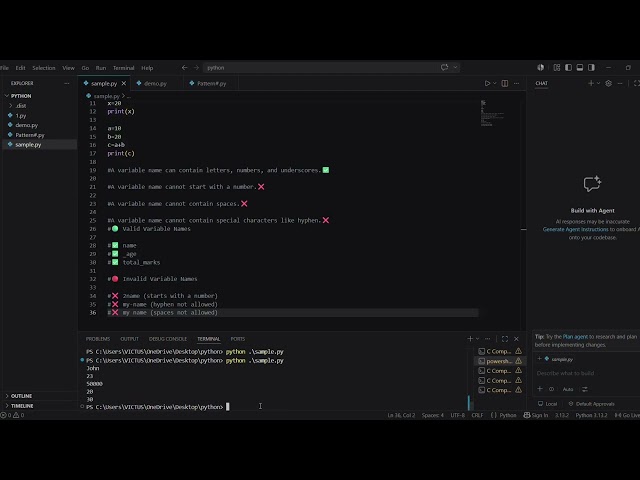Viewport: 640px width, 480px height.
Task: Change indentation via Spaces: 4
Action: pos(433,415)
